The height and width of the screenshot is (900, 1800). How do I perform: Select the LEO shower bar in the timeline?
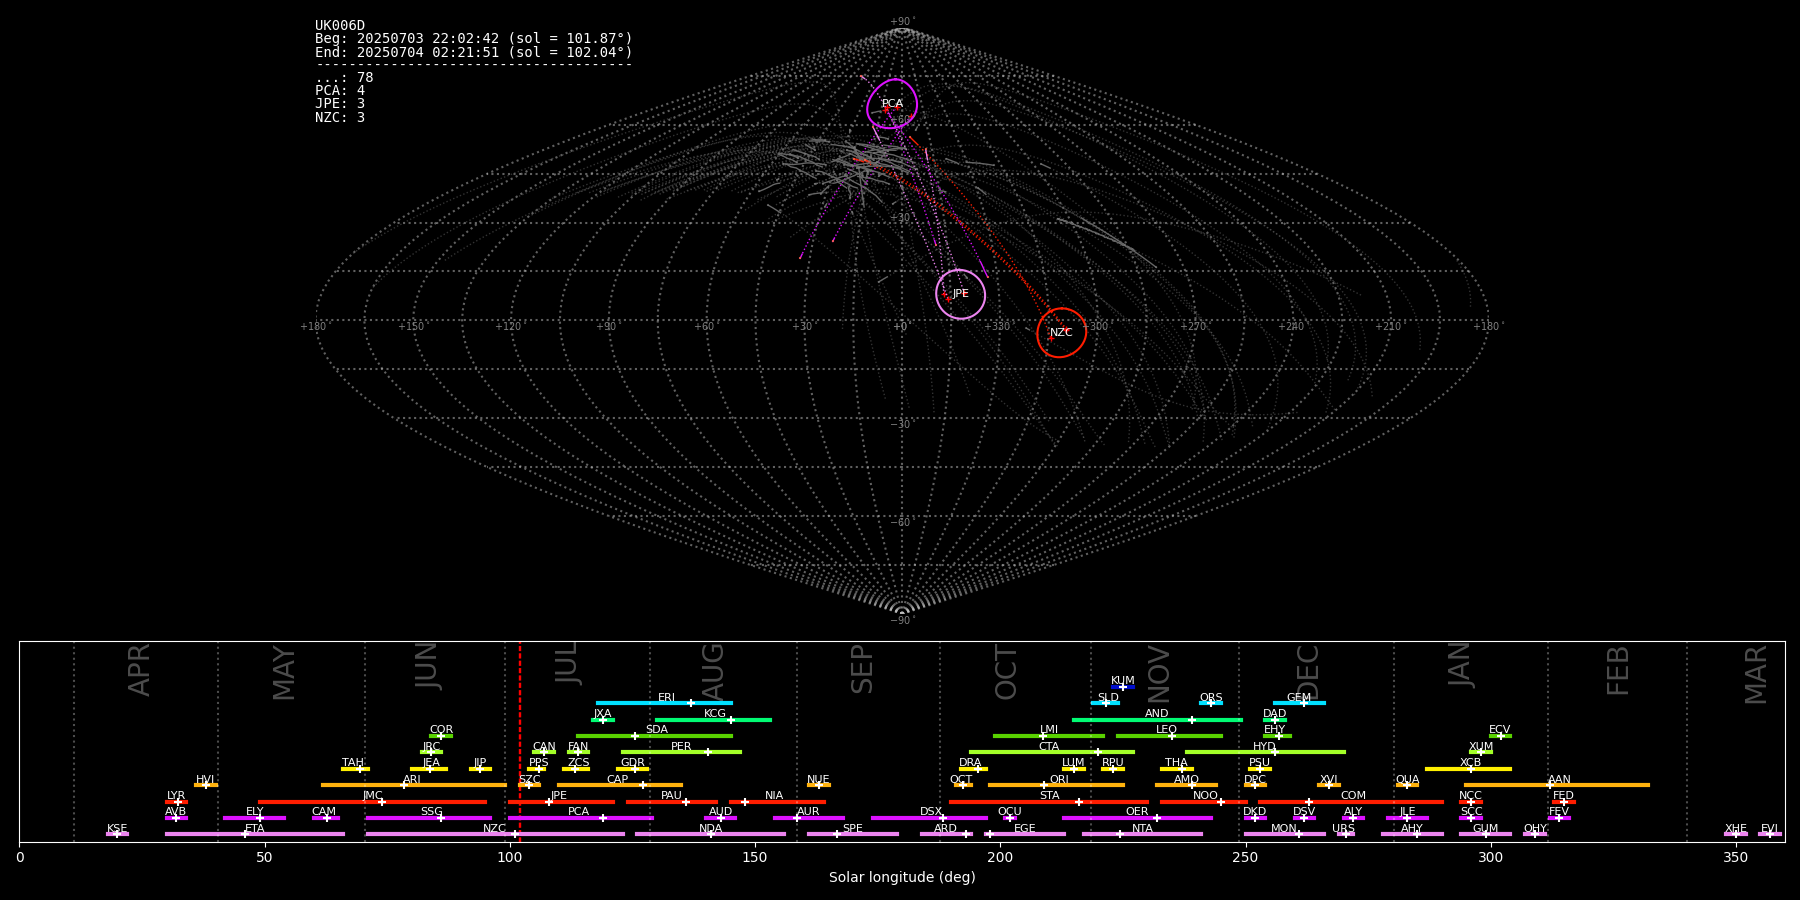click(1169, 736)
